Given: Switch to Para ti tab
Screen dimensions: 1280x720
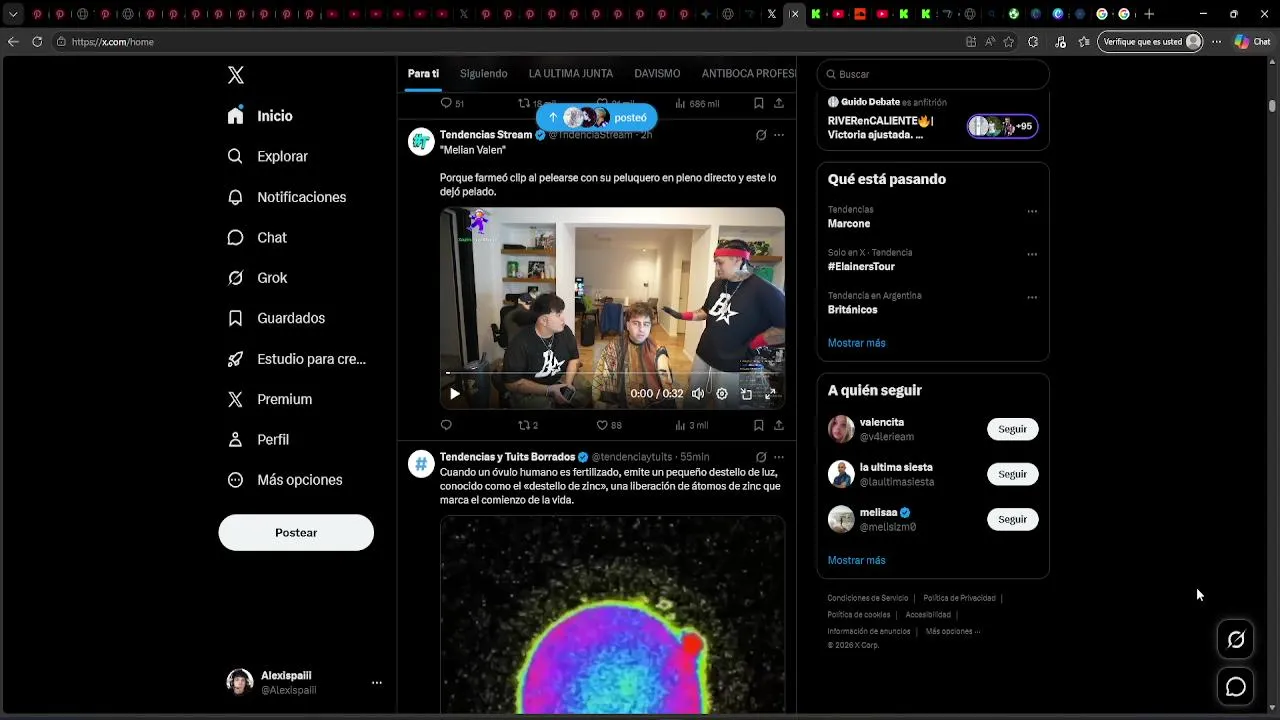Looking at the screenshot, I should [423, 74].
